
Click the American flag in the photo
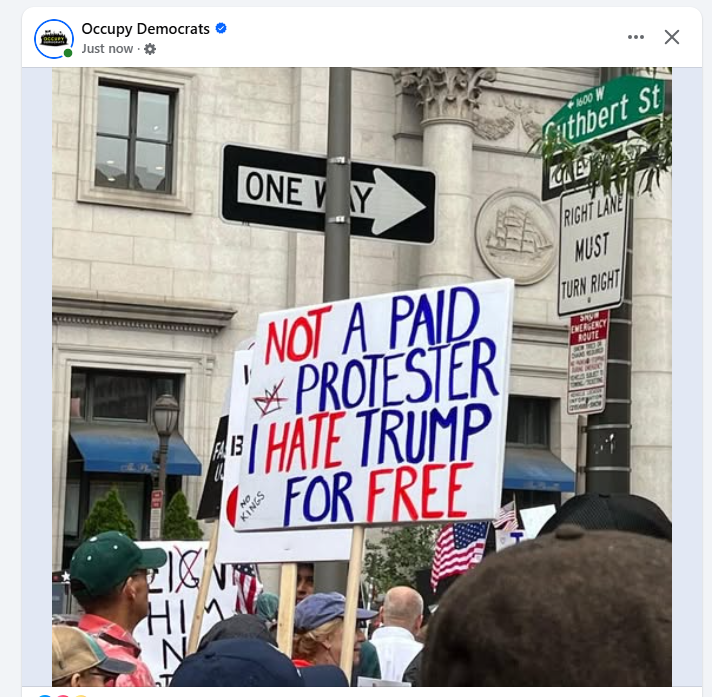(x=458, y=550)
